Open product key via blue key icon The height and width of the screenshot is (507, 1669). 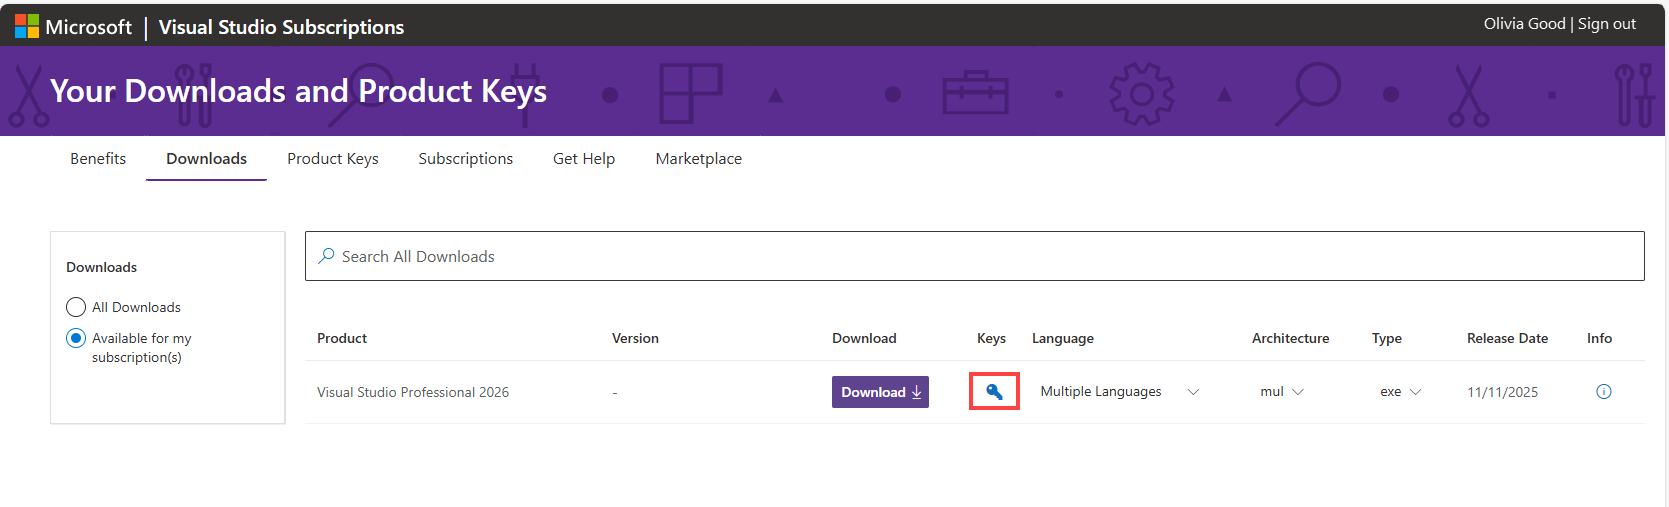tap(994, 391)
